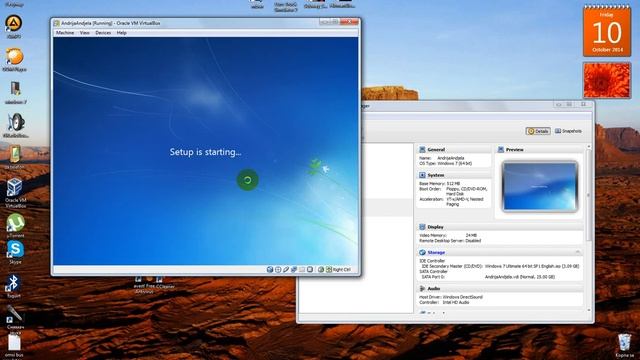Click the optical disc status icon
The width and height of the screenshot is (640, 360).
tap(278, 269)
